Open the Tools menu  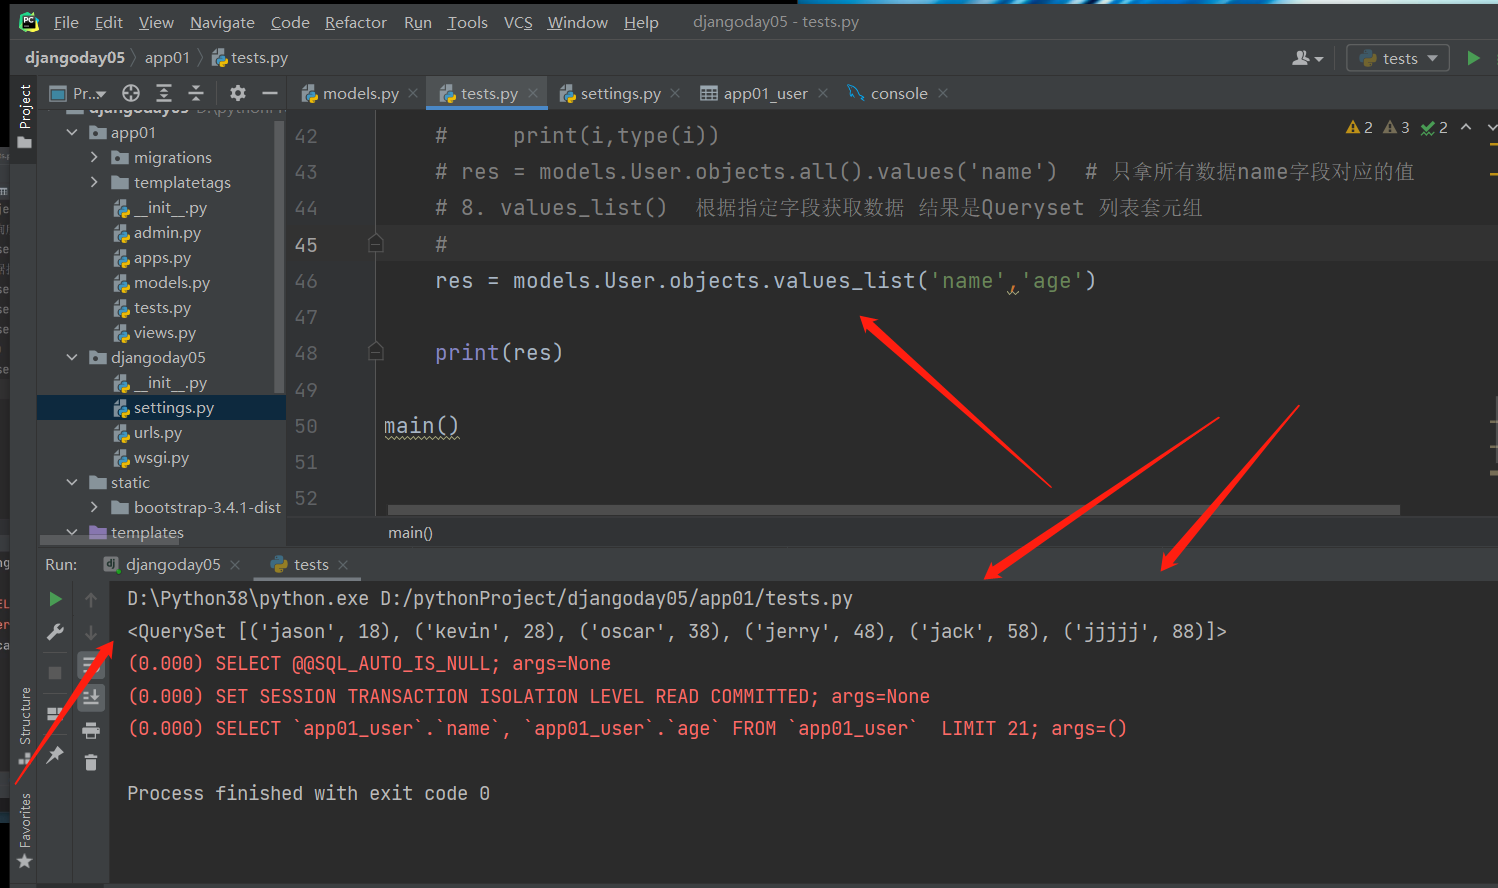467,22
